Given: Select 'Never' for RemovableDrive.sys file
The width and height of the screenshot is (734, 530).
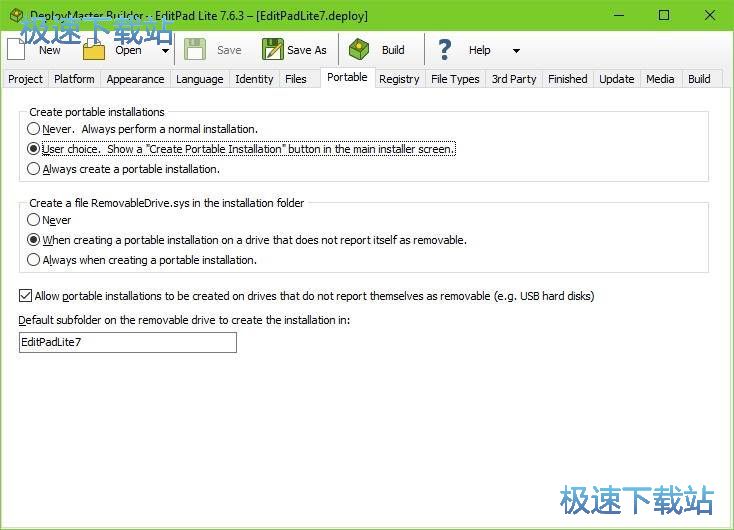Looking at the screenshot, I should [33, 220].
